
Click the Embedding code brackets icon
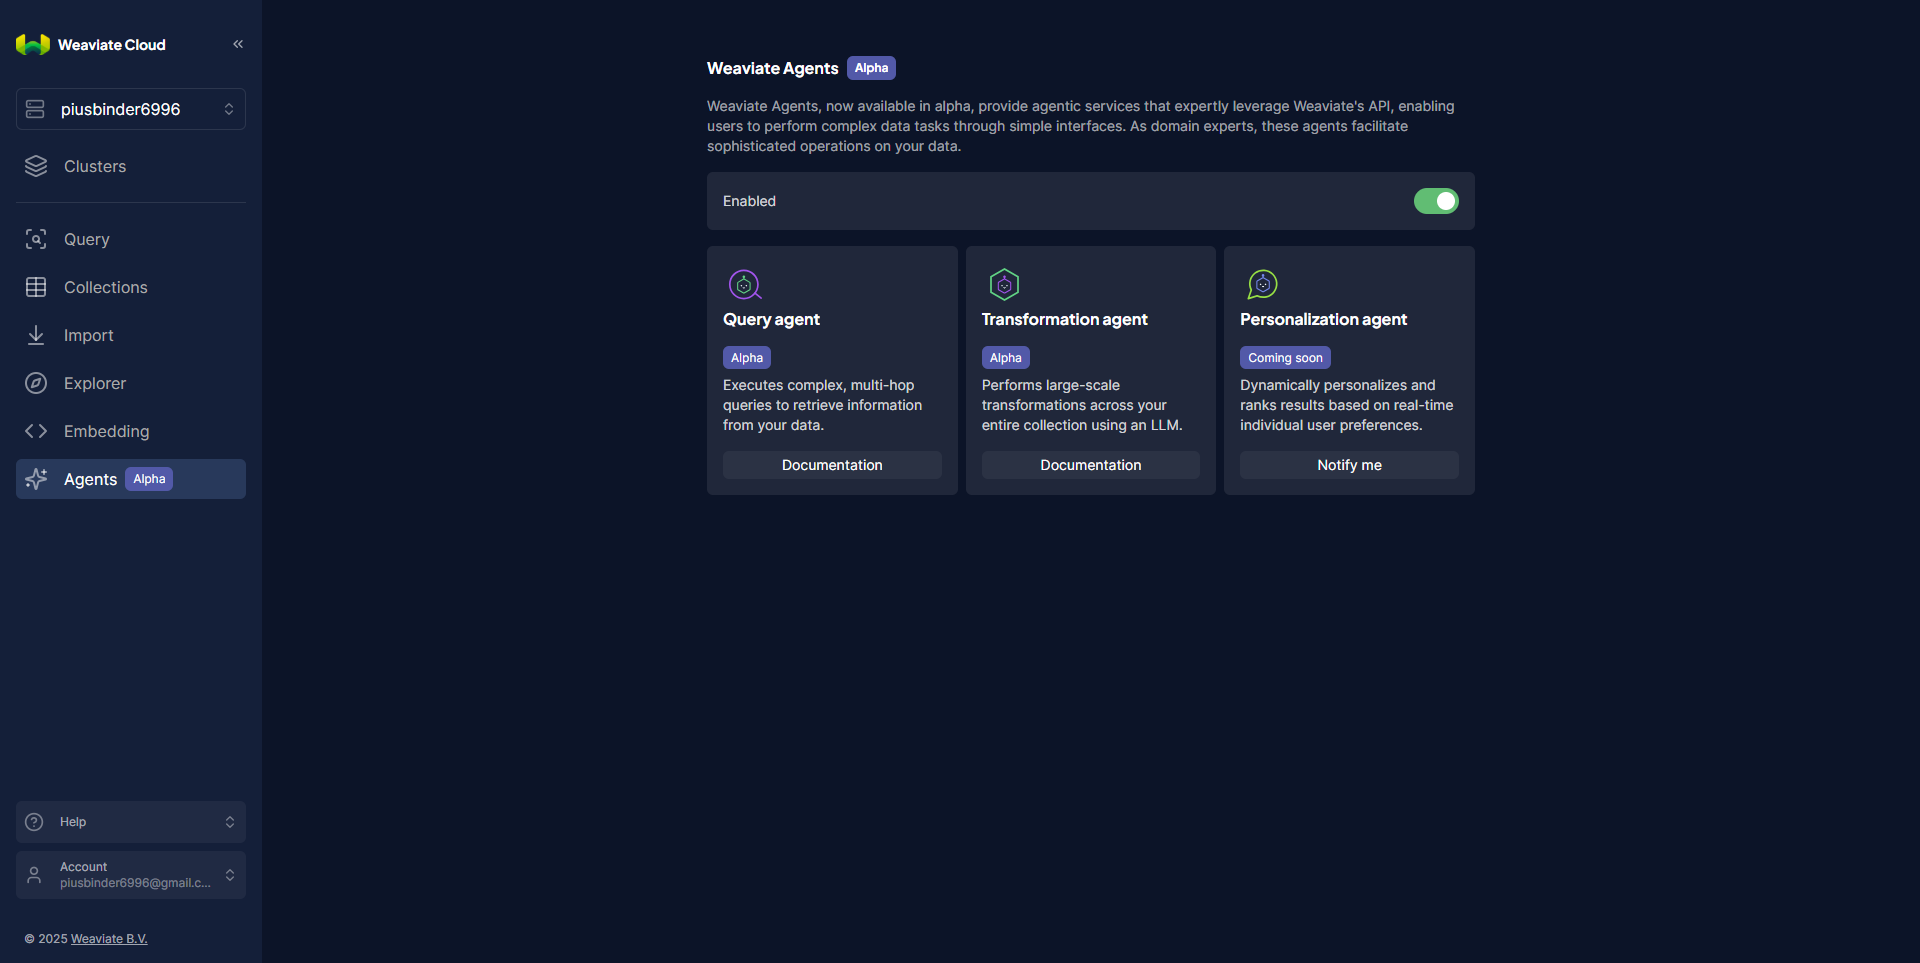[36, 431]
